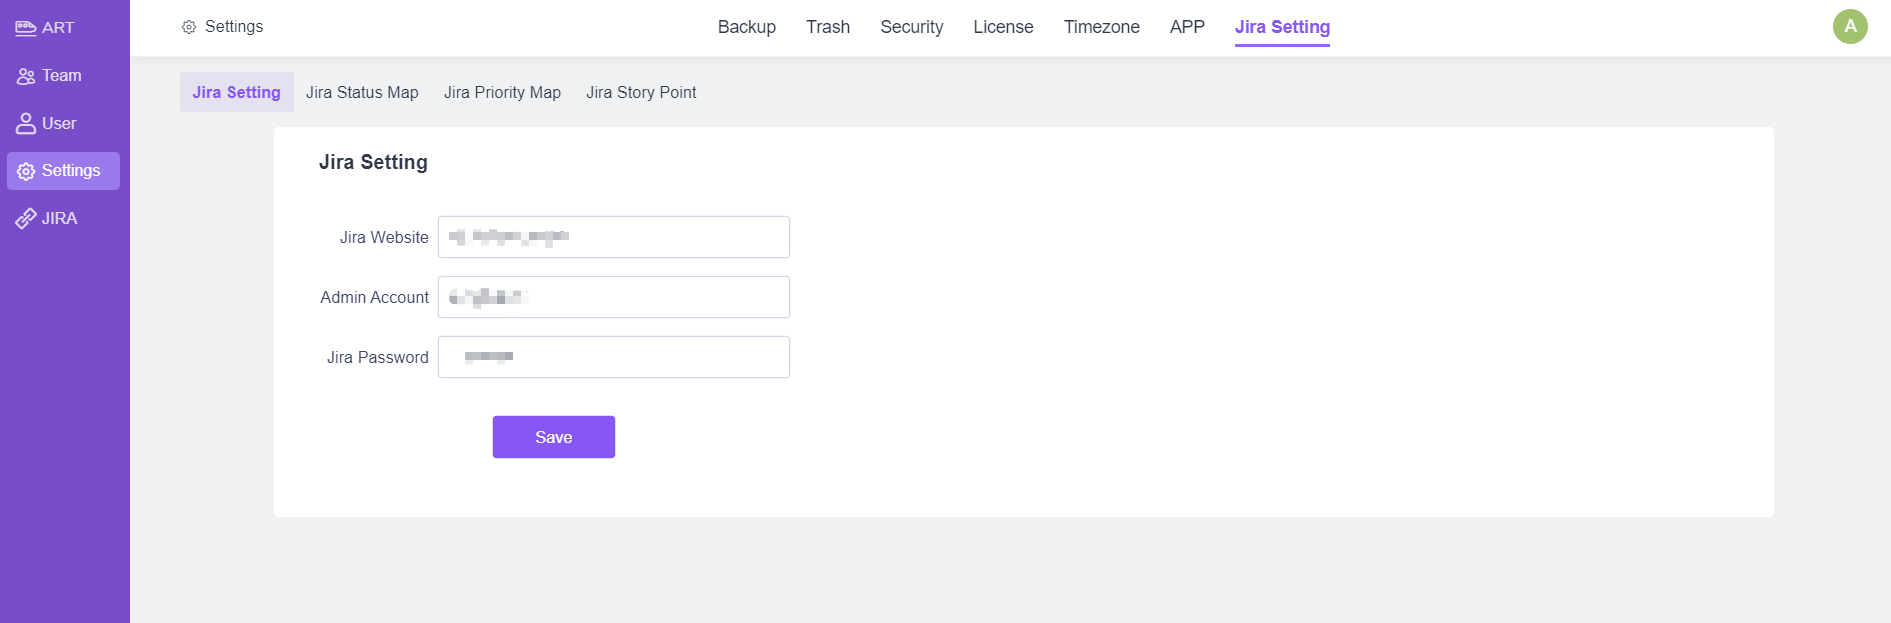The width and height of the screenshot is (1891, 623).
Task: Click the ART train icon in sidebar
Action: point(26,28)
